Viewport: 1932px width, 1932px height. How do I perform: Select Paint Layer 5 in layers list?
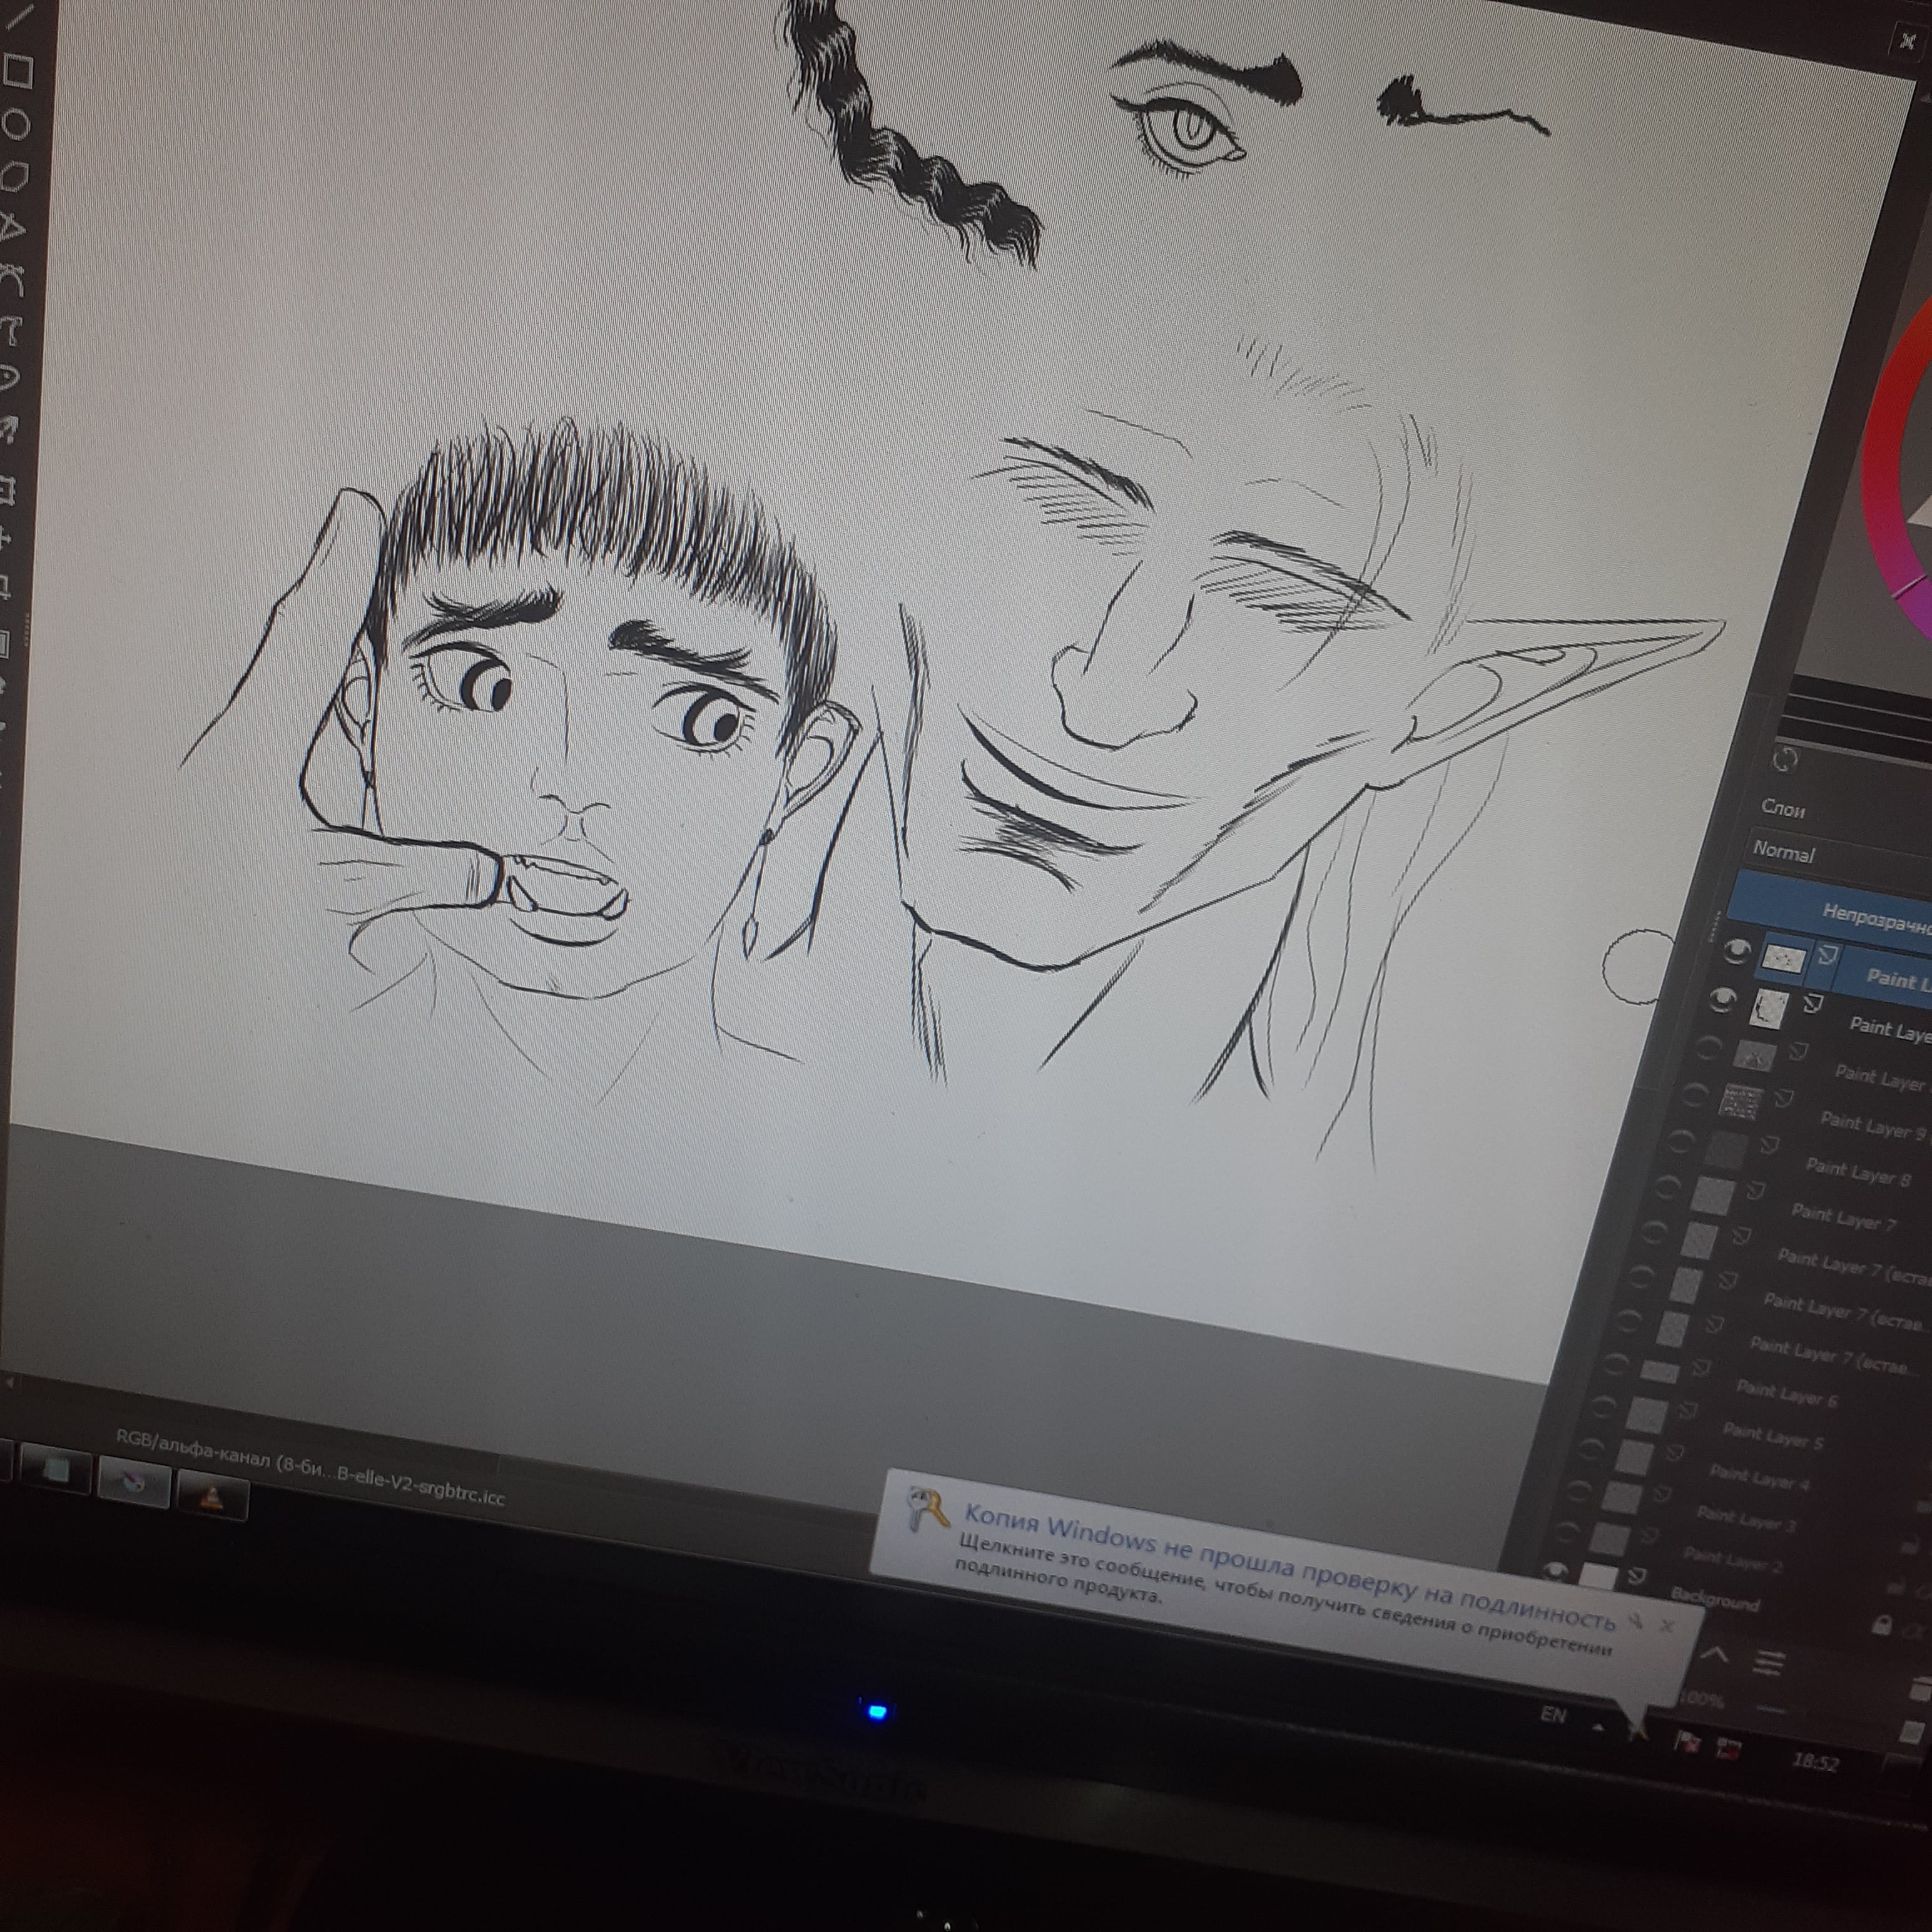tap(1772, 1438)
